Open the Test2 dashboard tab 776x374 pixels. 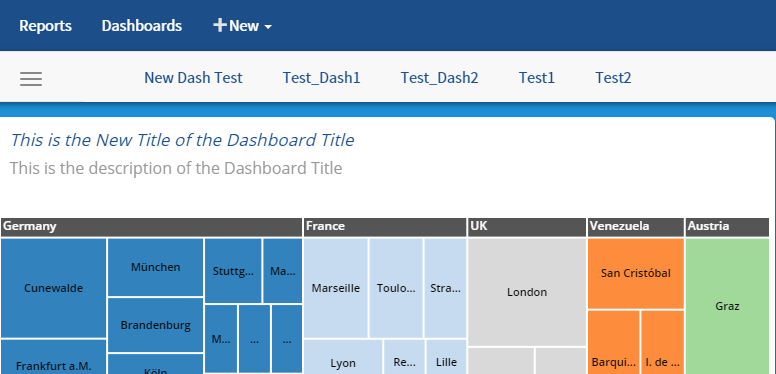coord(613,78)
